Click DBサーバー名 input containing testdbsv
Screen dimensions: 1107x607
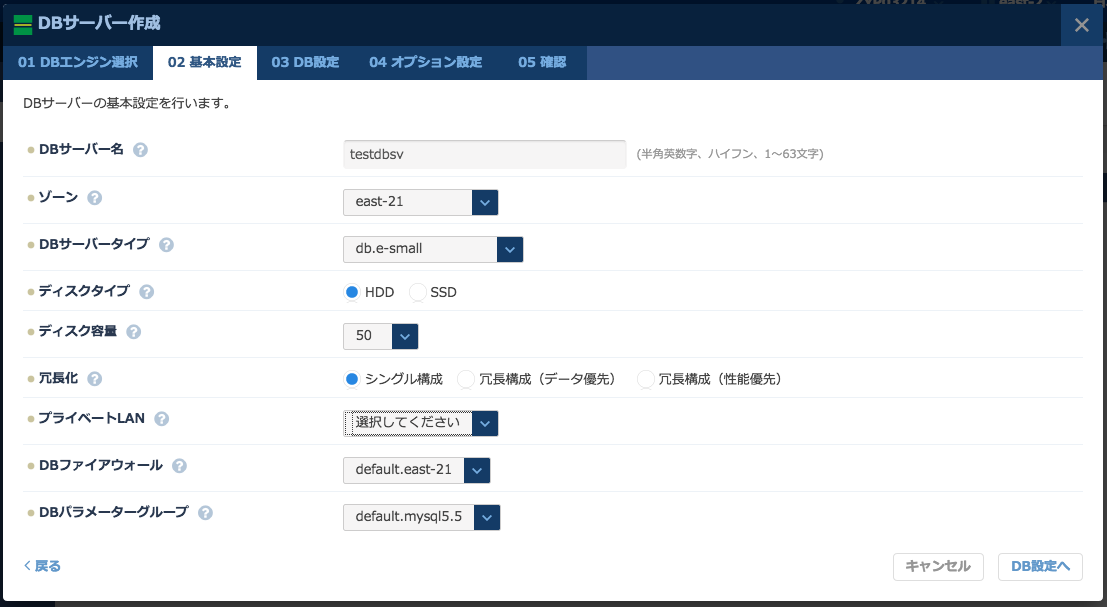click(484, 154)
